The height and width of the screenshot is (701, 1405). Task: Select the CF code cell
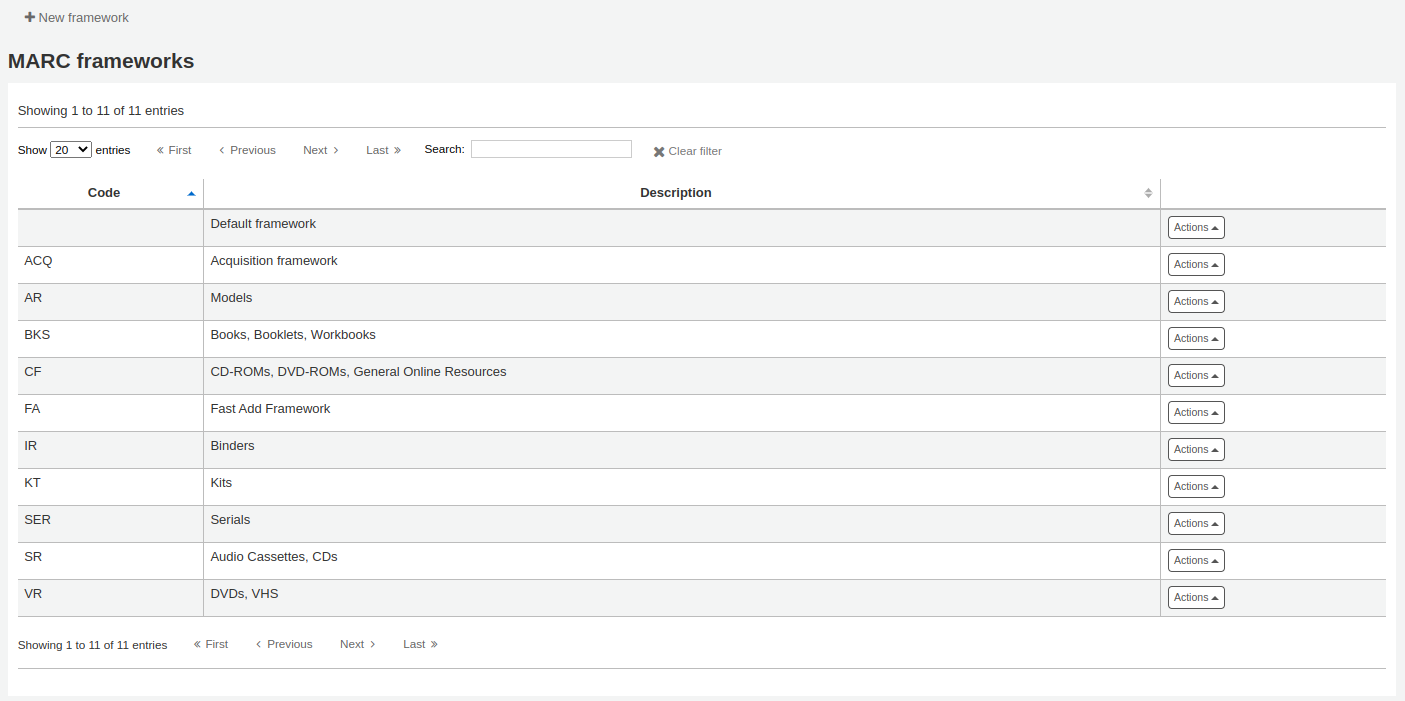[x=110, y=376]
